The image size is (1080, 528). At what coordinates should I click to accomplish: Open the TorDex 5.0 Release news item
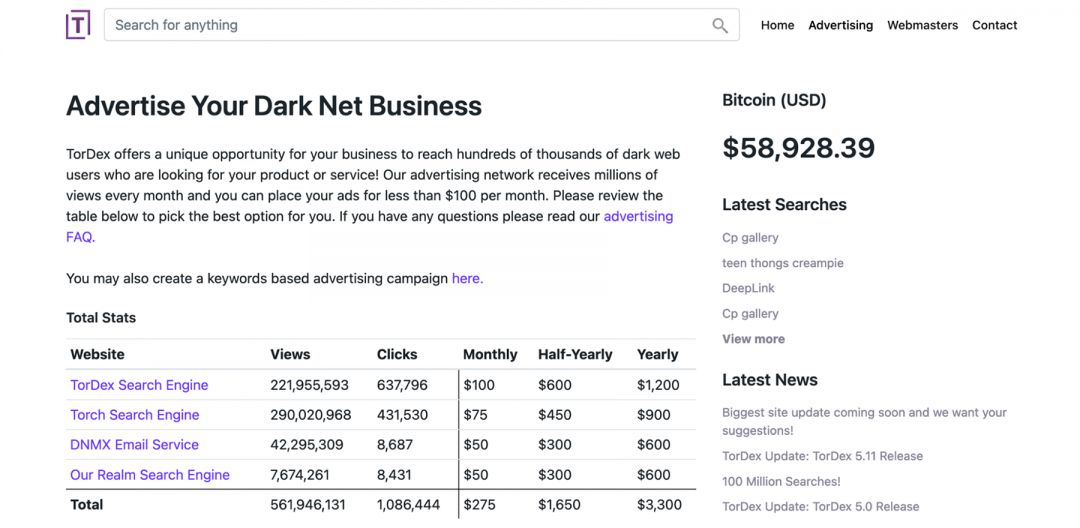(820, 506)
